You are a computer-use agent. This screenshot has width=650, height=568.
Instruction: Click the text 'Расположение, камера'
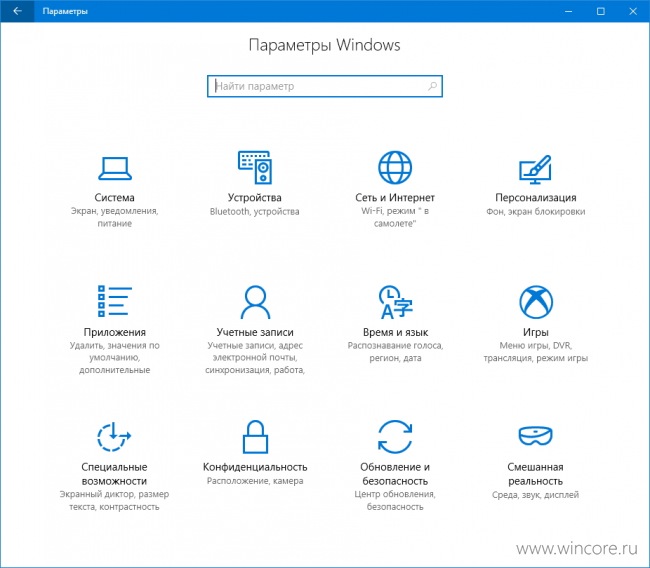coord(255,481)
